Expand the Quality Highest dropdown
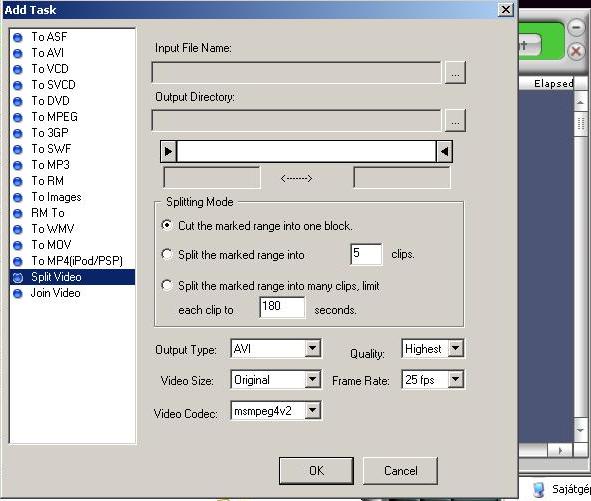Screen dimensions: 591x501 click(456, 348)
